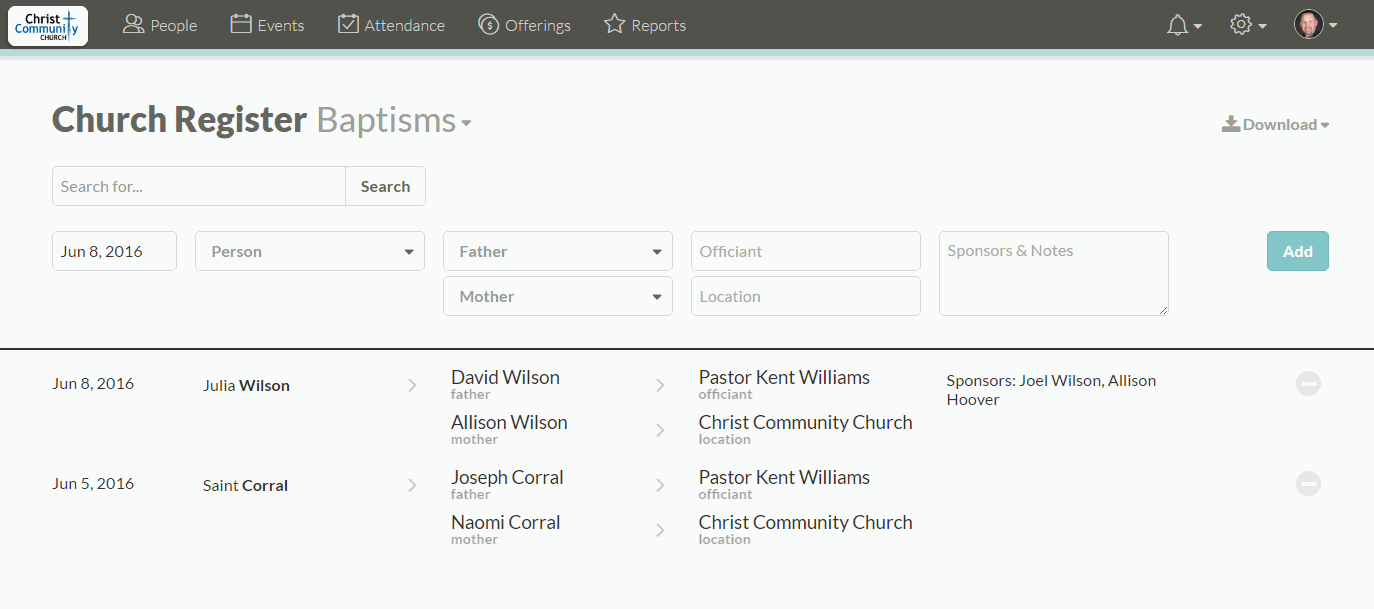The image size is (1374, 609).
Task: Remove Saint Corral's baptism entry
Action: 1308,483
